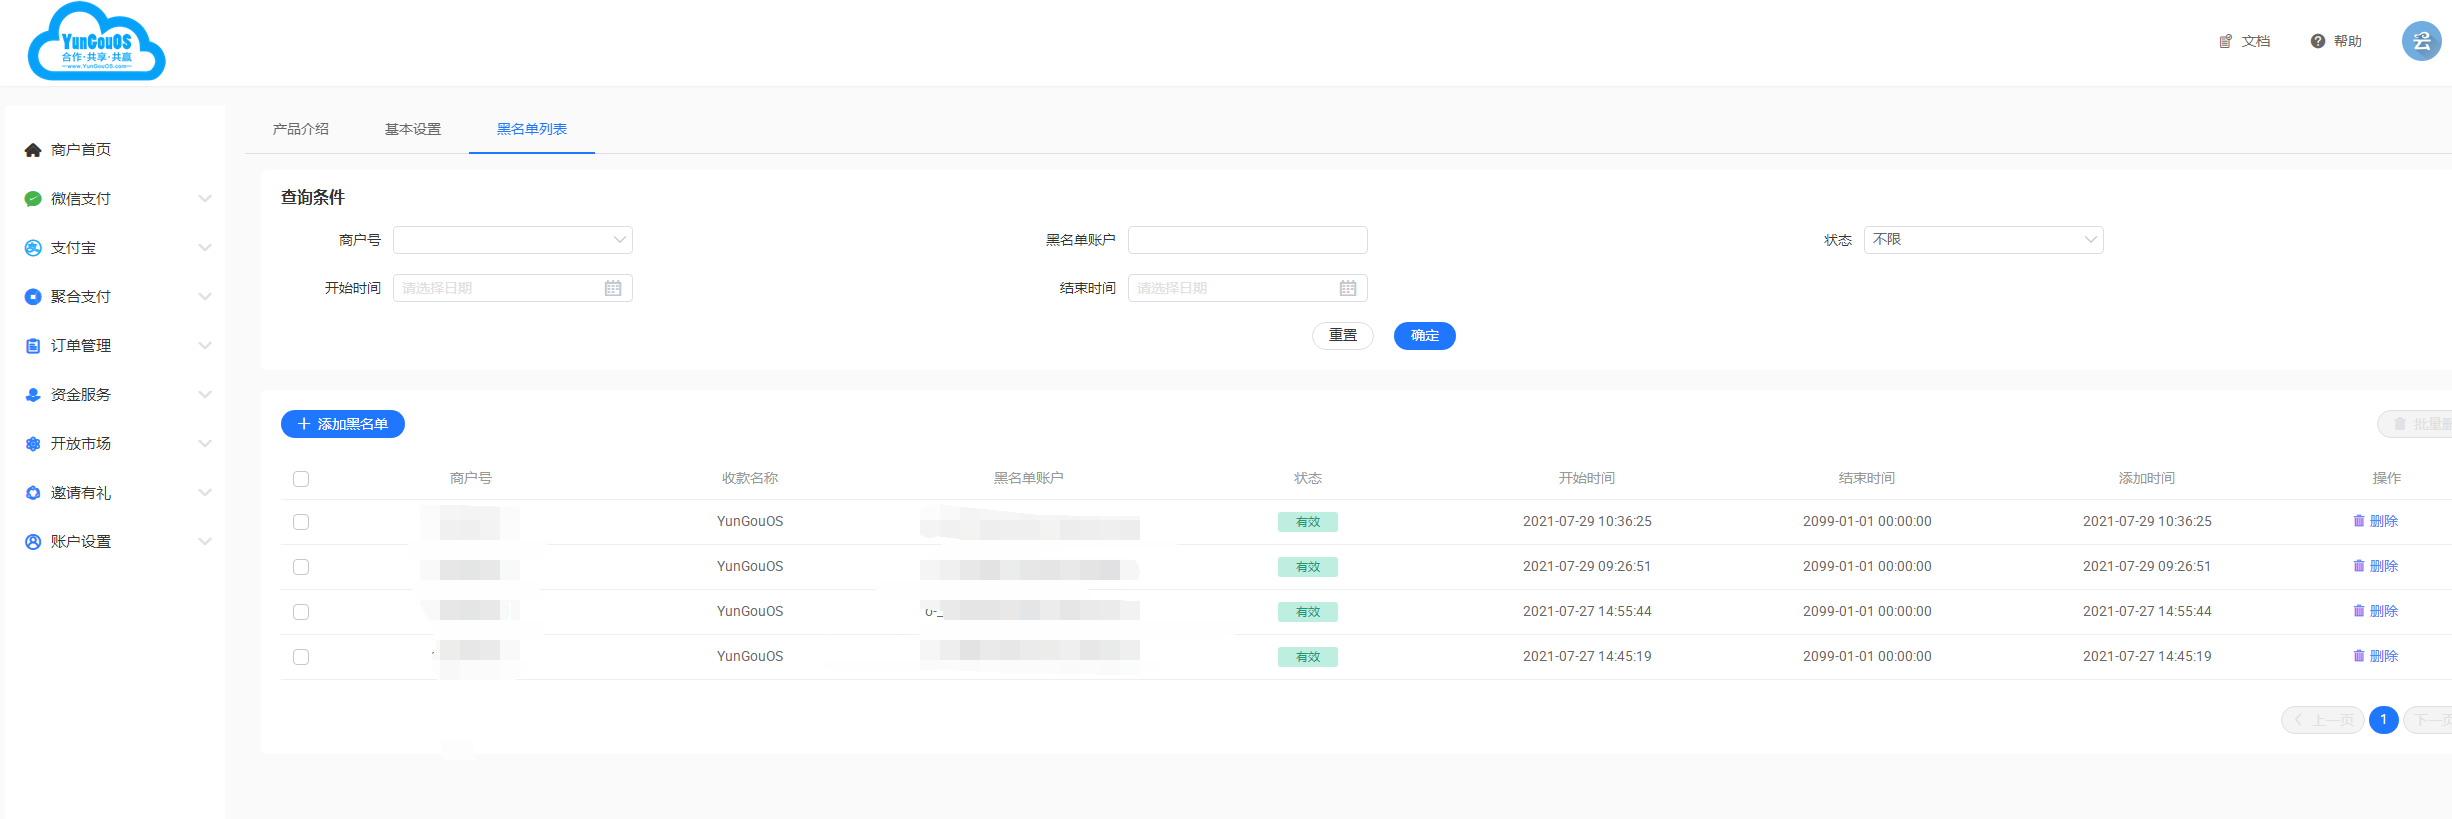This screenshot has width=2452, height=819.
Task: Click 删除 for the 2021-07-27 14:45:19 row
Action: tap(2384, 656)
